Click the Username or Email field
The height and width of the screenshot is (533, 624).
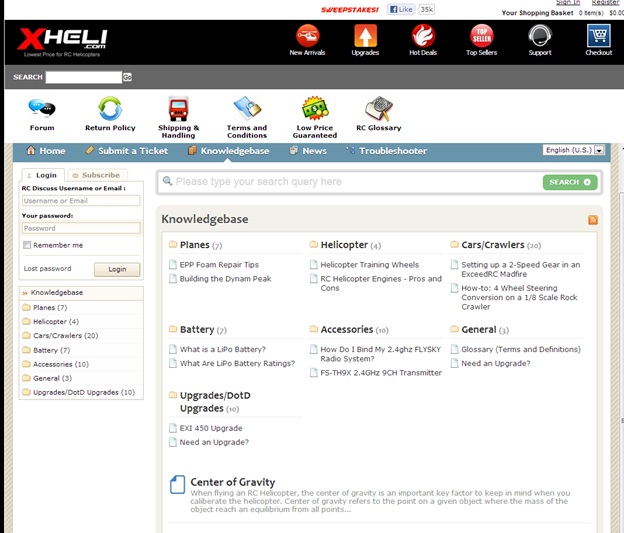pos(81,201)
